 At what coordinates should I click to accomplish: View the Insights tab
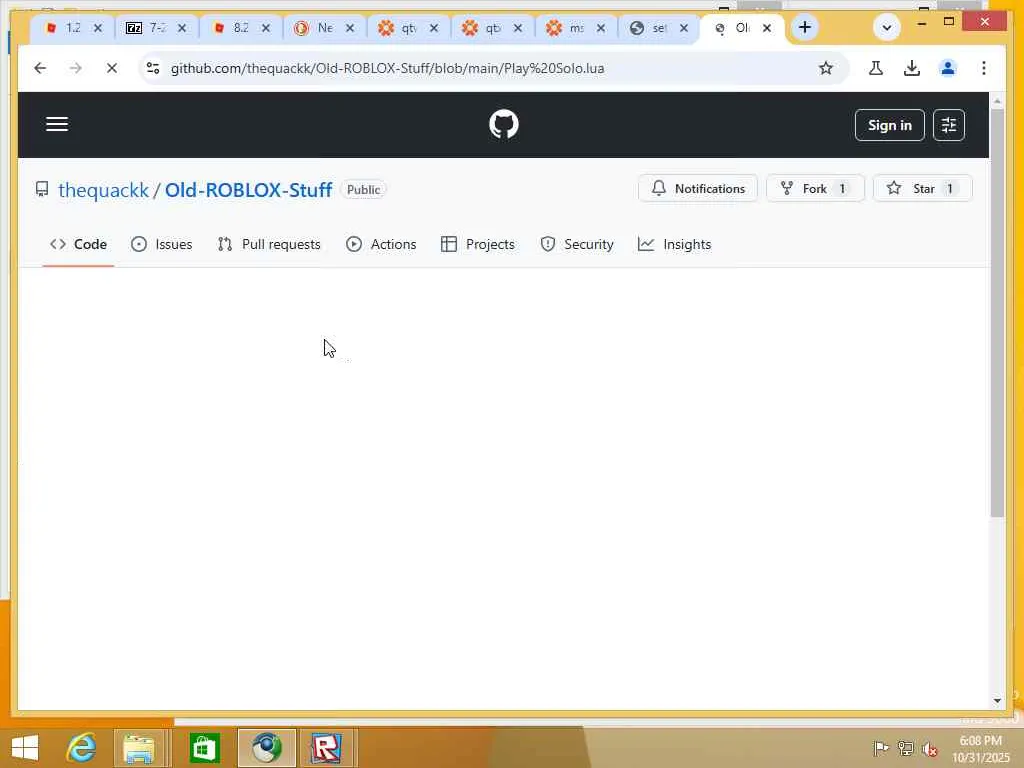click(675, 244)
